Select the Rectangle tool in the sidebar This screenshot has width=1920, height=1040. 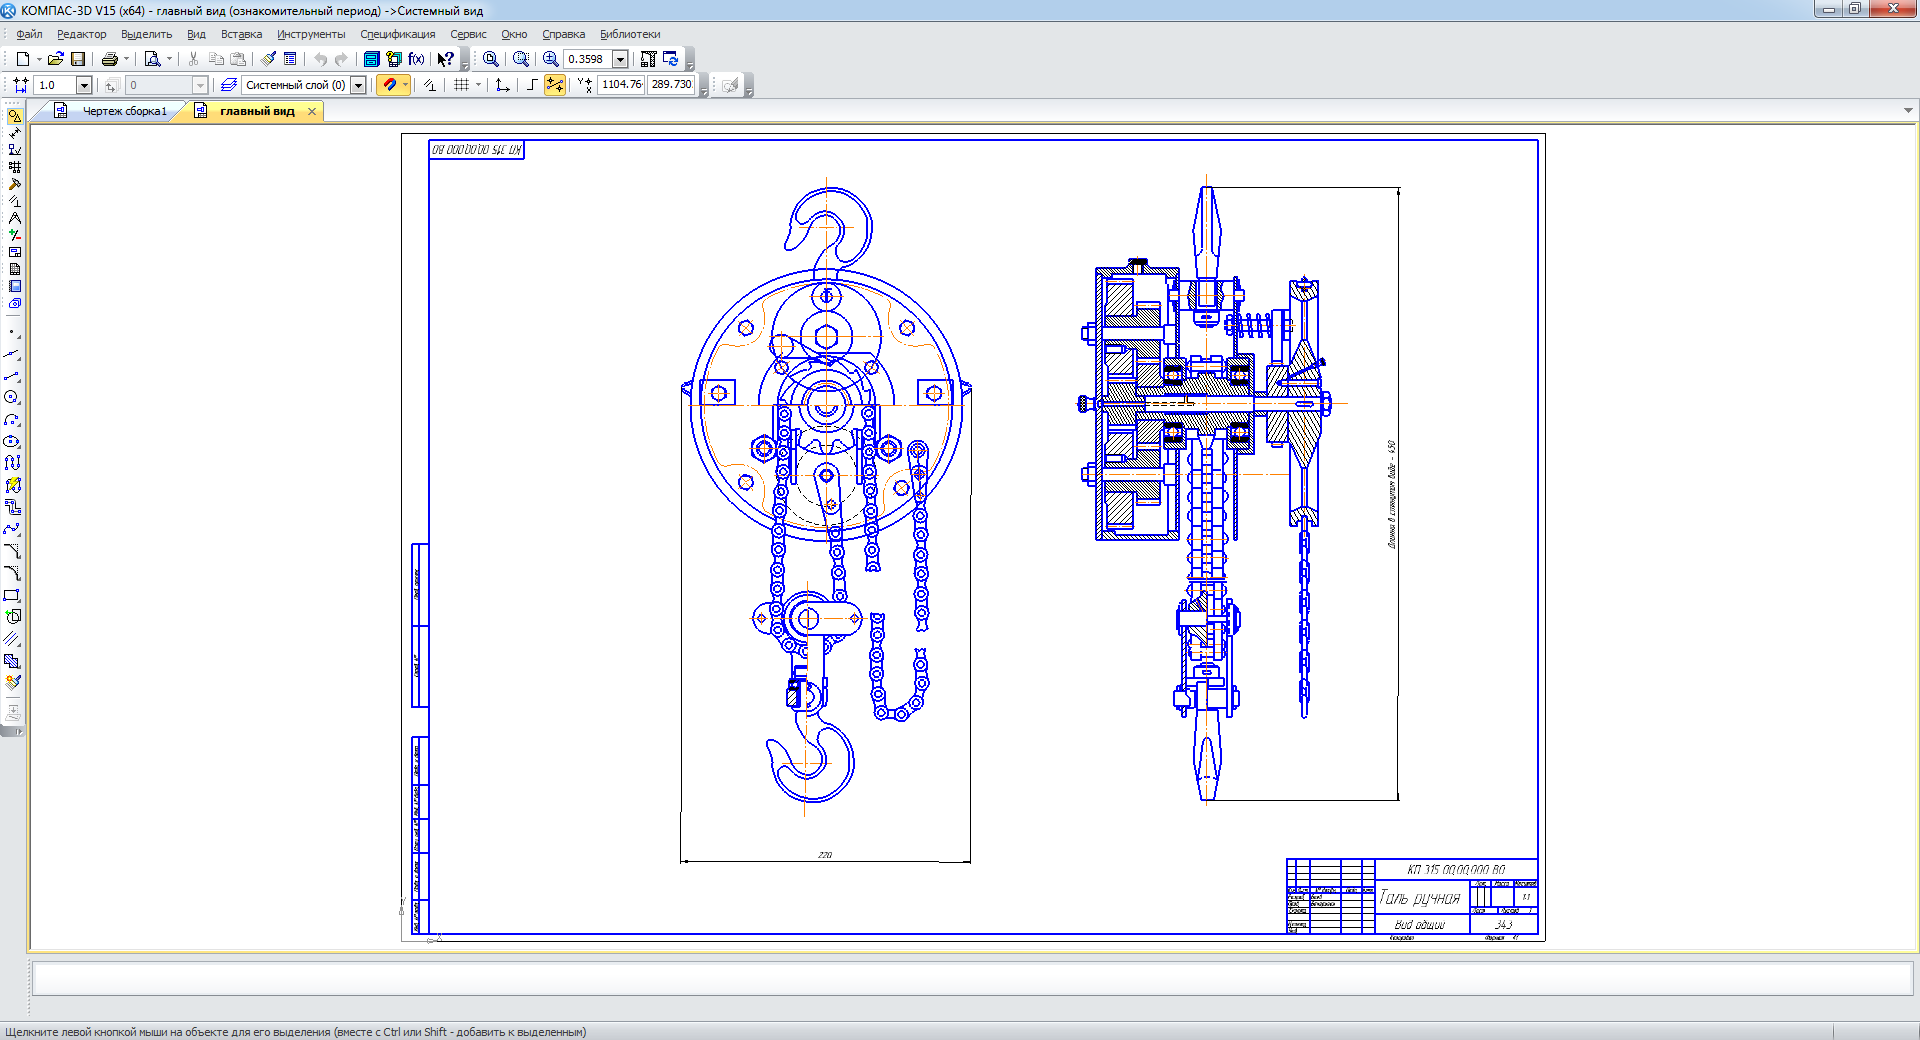click(12, 595)
